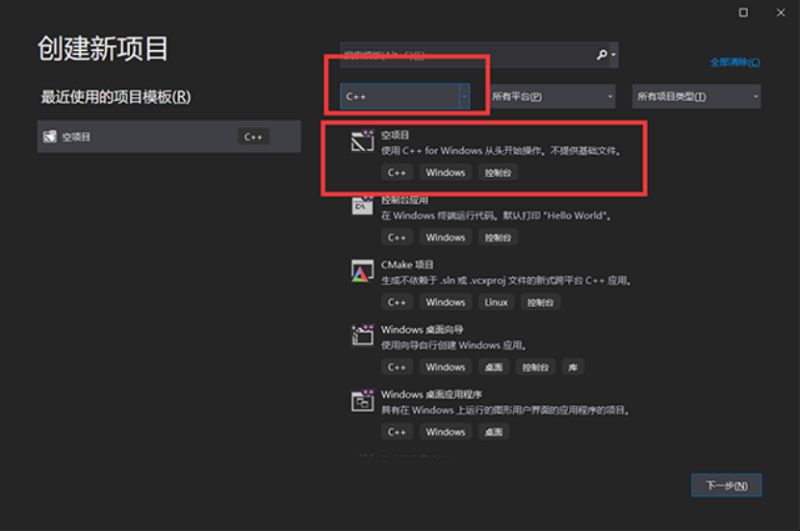Click the 全部清除 link
800x531 pixels.
coord(734,62)
